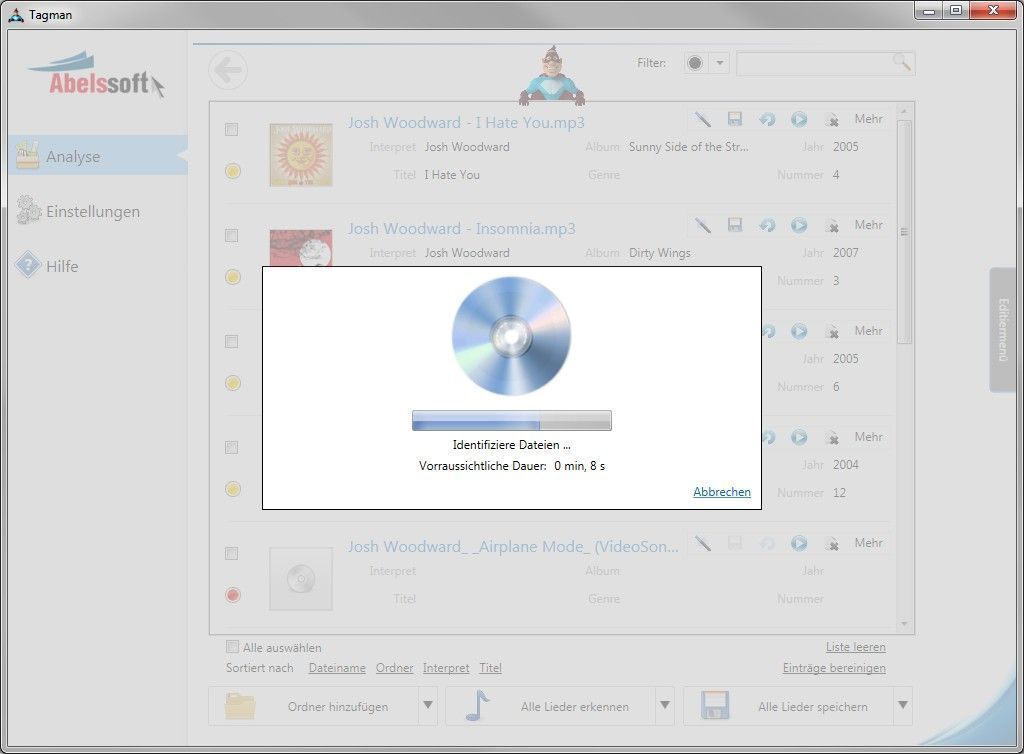Tick the checkbox for Insomnia.mp3
Screen dimensions: 1024x754
tap(232, 236)
